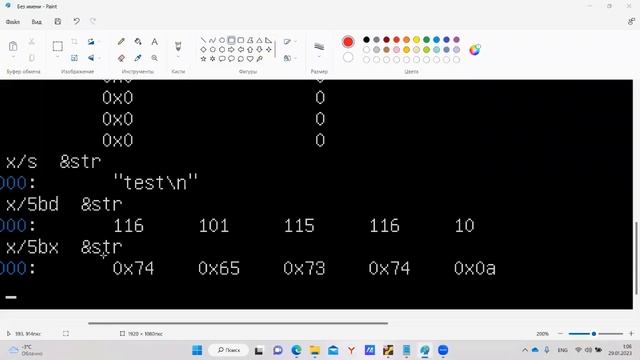Open the Edit colors wheel
Screen dimensions: 640x360
tap(475, 50)
